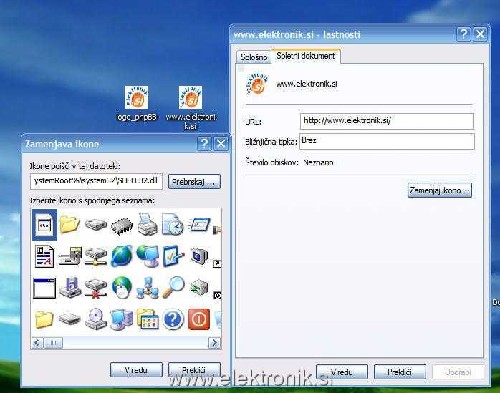Close the lastnosti properties window
The image size is (500, 393).
(480, 34)
